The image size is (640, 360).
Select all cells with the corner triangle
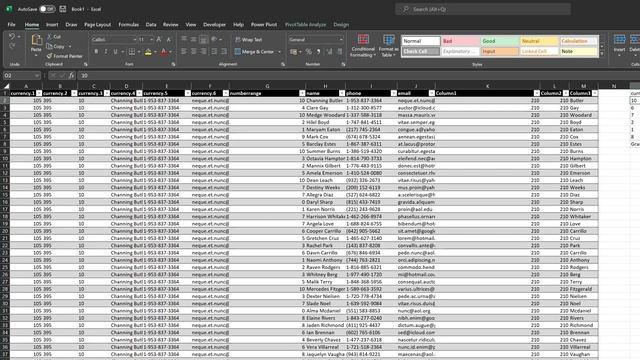click(6, 86)
